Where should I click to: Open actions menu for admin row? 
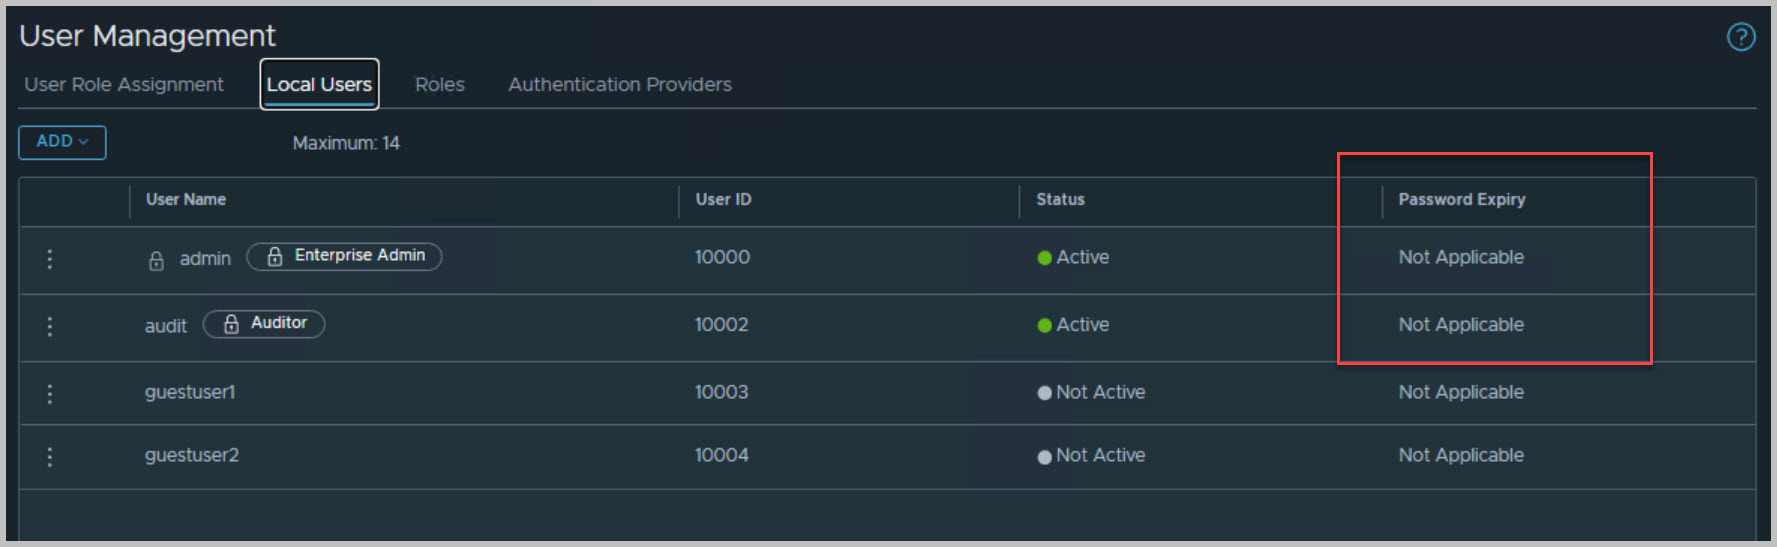(x=50, y=259)
